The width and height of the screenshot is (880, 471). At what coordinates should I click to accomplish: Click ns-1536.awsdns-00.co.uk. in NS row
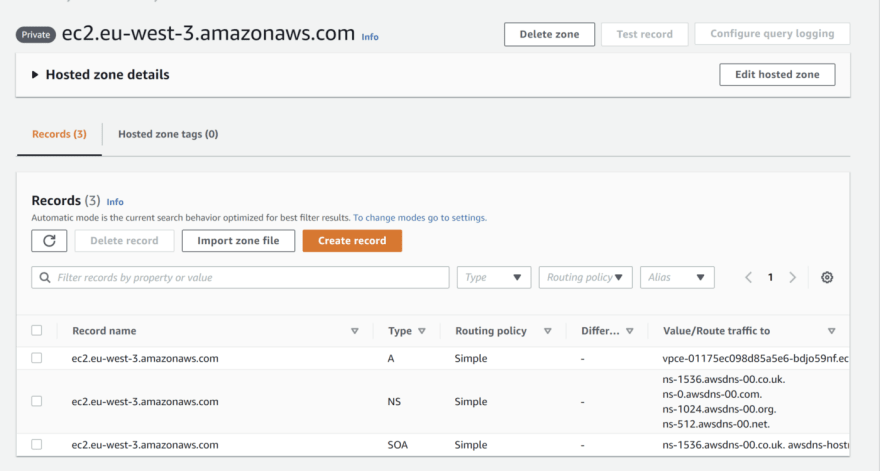[x=723, y=379]
